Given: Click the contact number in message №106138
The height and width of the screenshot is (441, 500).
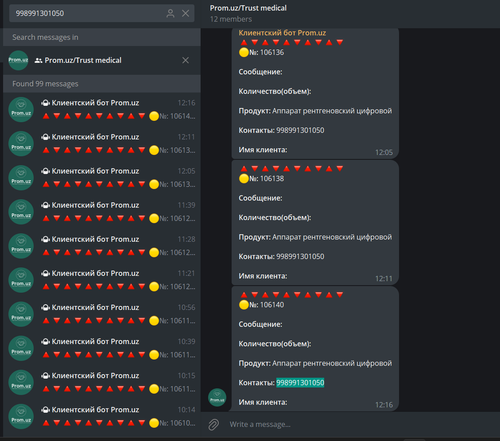Looking at the screenshot, I should click(300, 257).
